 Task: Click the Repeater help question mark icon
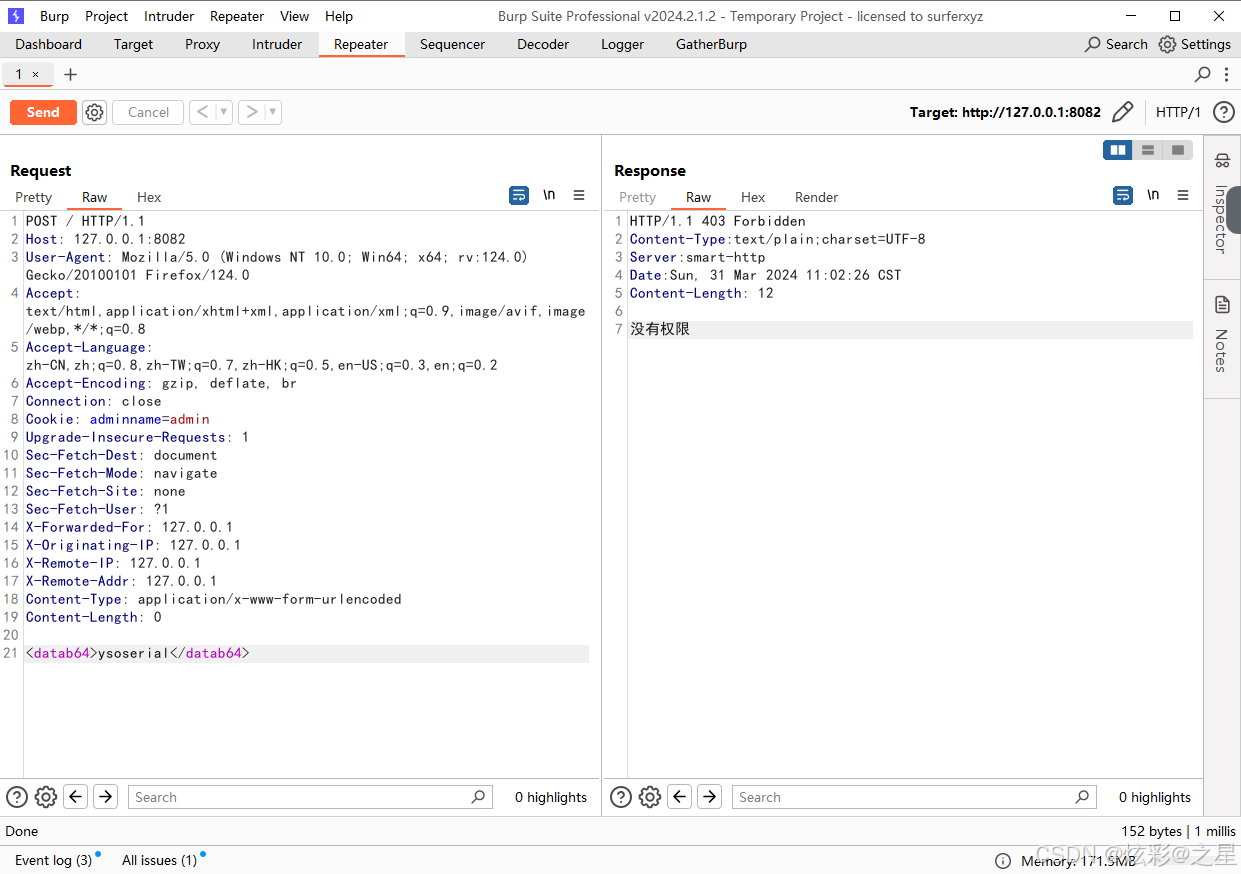tap(1223, 112)
